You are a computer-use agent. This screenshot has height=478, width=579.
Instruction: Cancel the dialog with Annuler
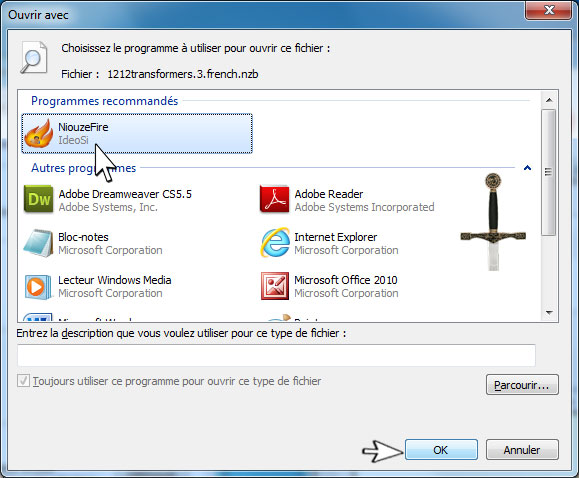click(522, 450)
